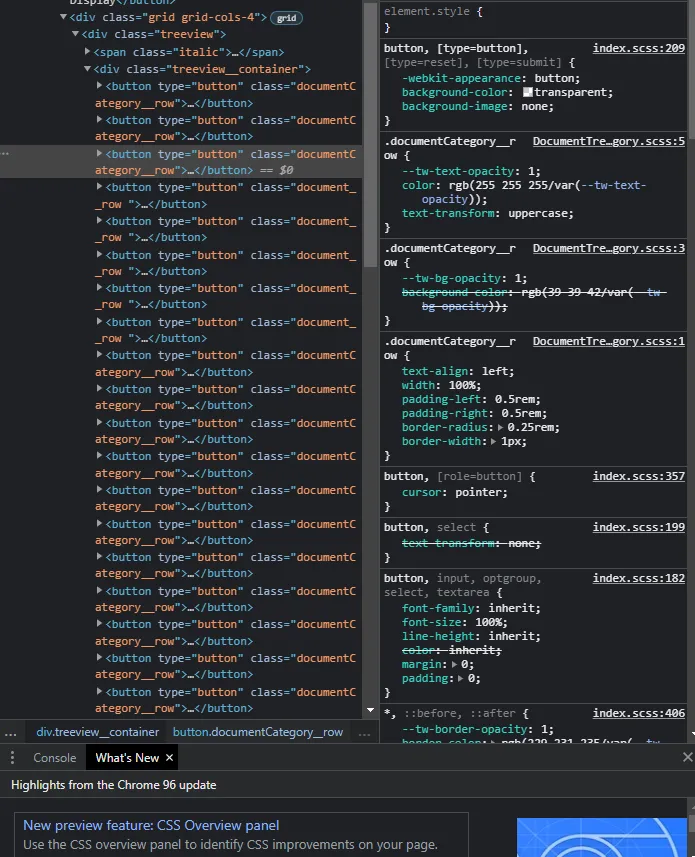Expand the span class italic node
Viewport: 695px width, 857px height.
(88, 52)
